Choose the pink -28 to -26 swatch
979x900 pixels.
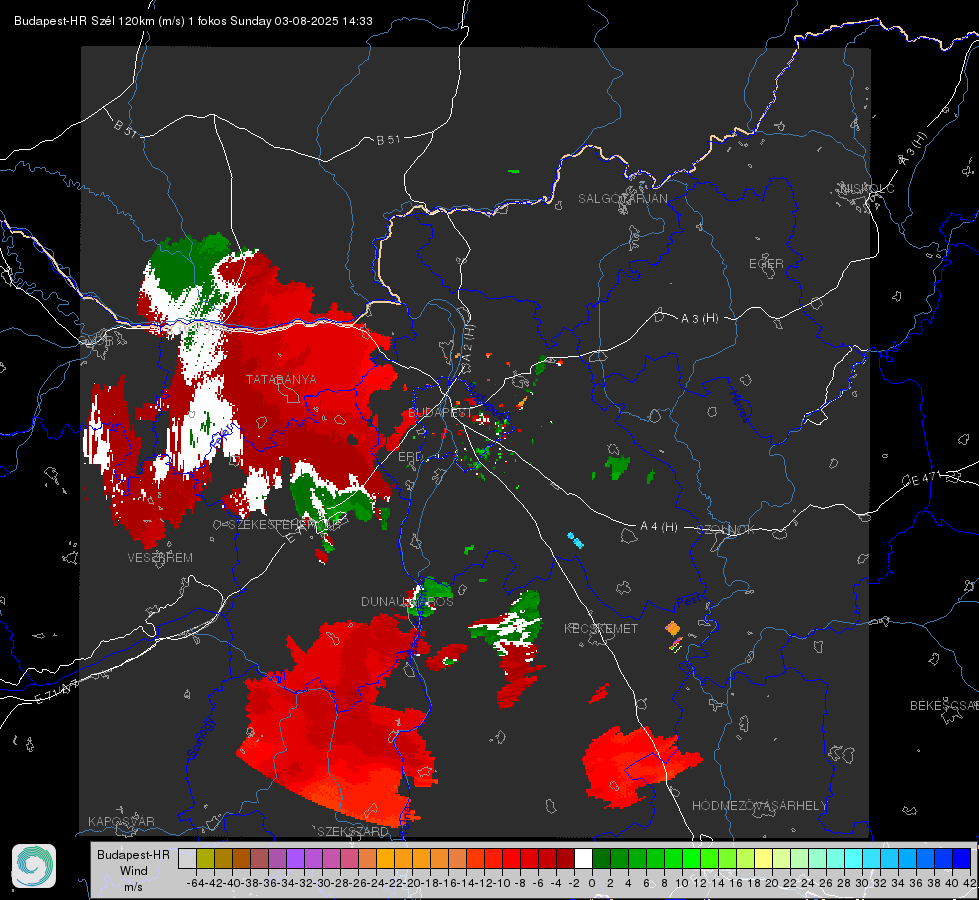coord(349,858)
